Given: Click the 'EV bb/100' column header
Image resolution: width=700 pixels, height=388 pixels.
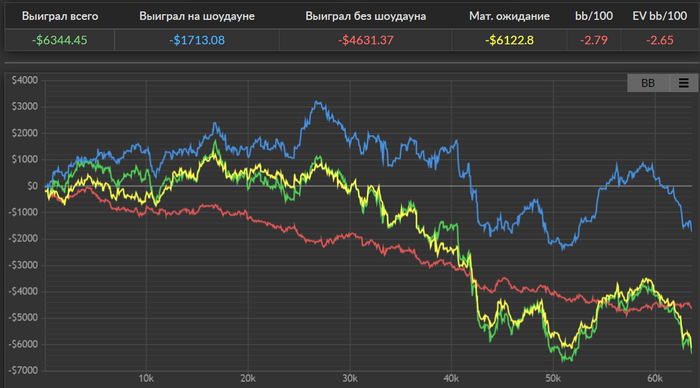Looking at the screenshot, I should pyautogui.click(x=660, y=17).
